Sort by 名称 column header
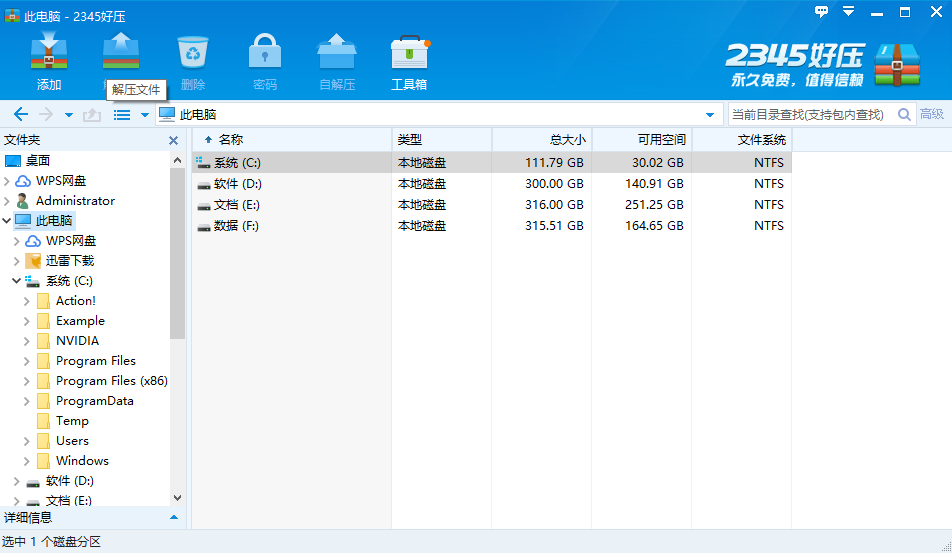This screenshot has height=553, width=952. (x=293, y=140)
